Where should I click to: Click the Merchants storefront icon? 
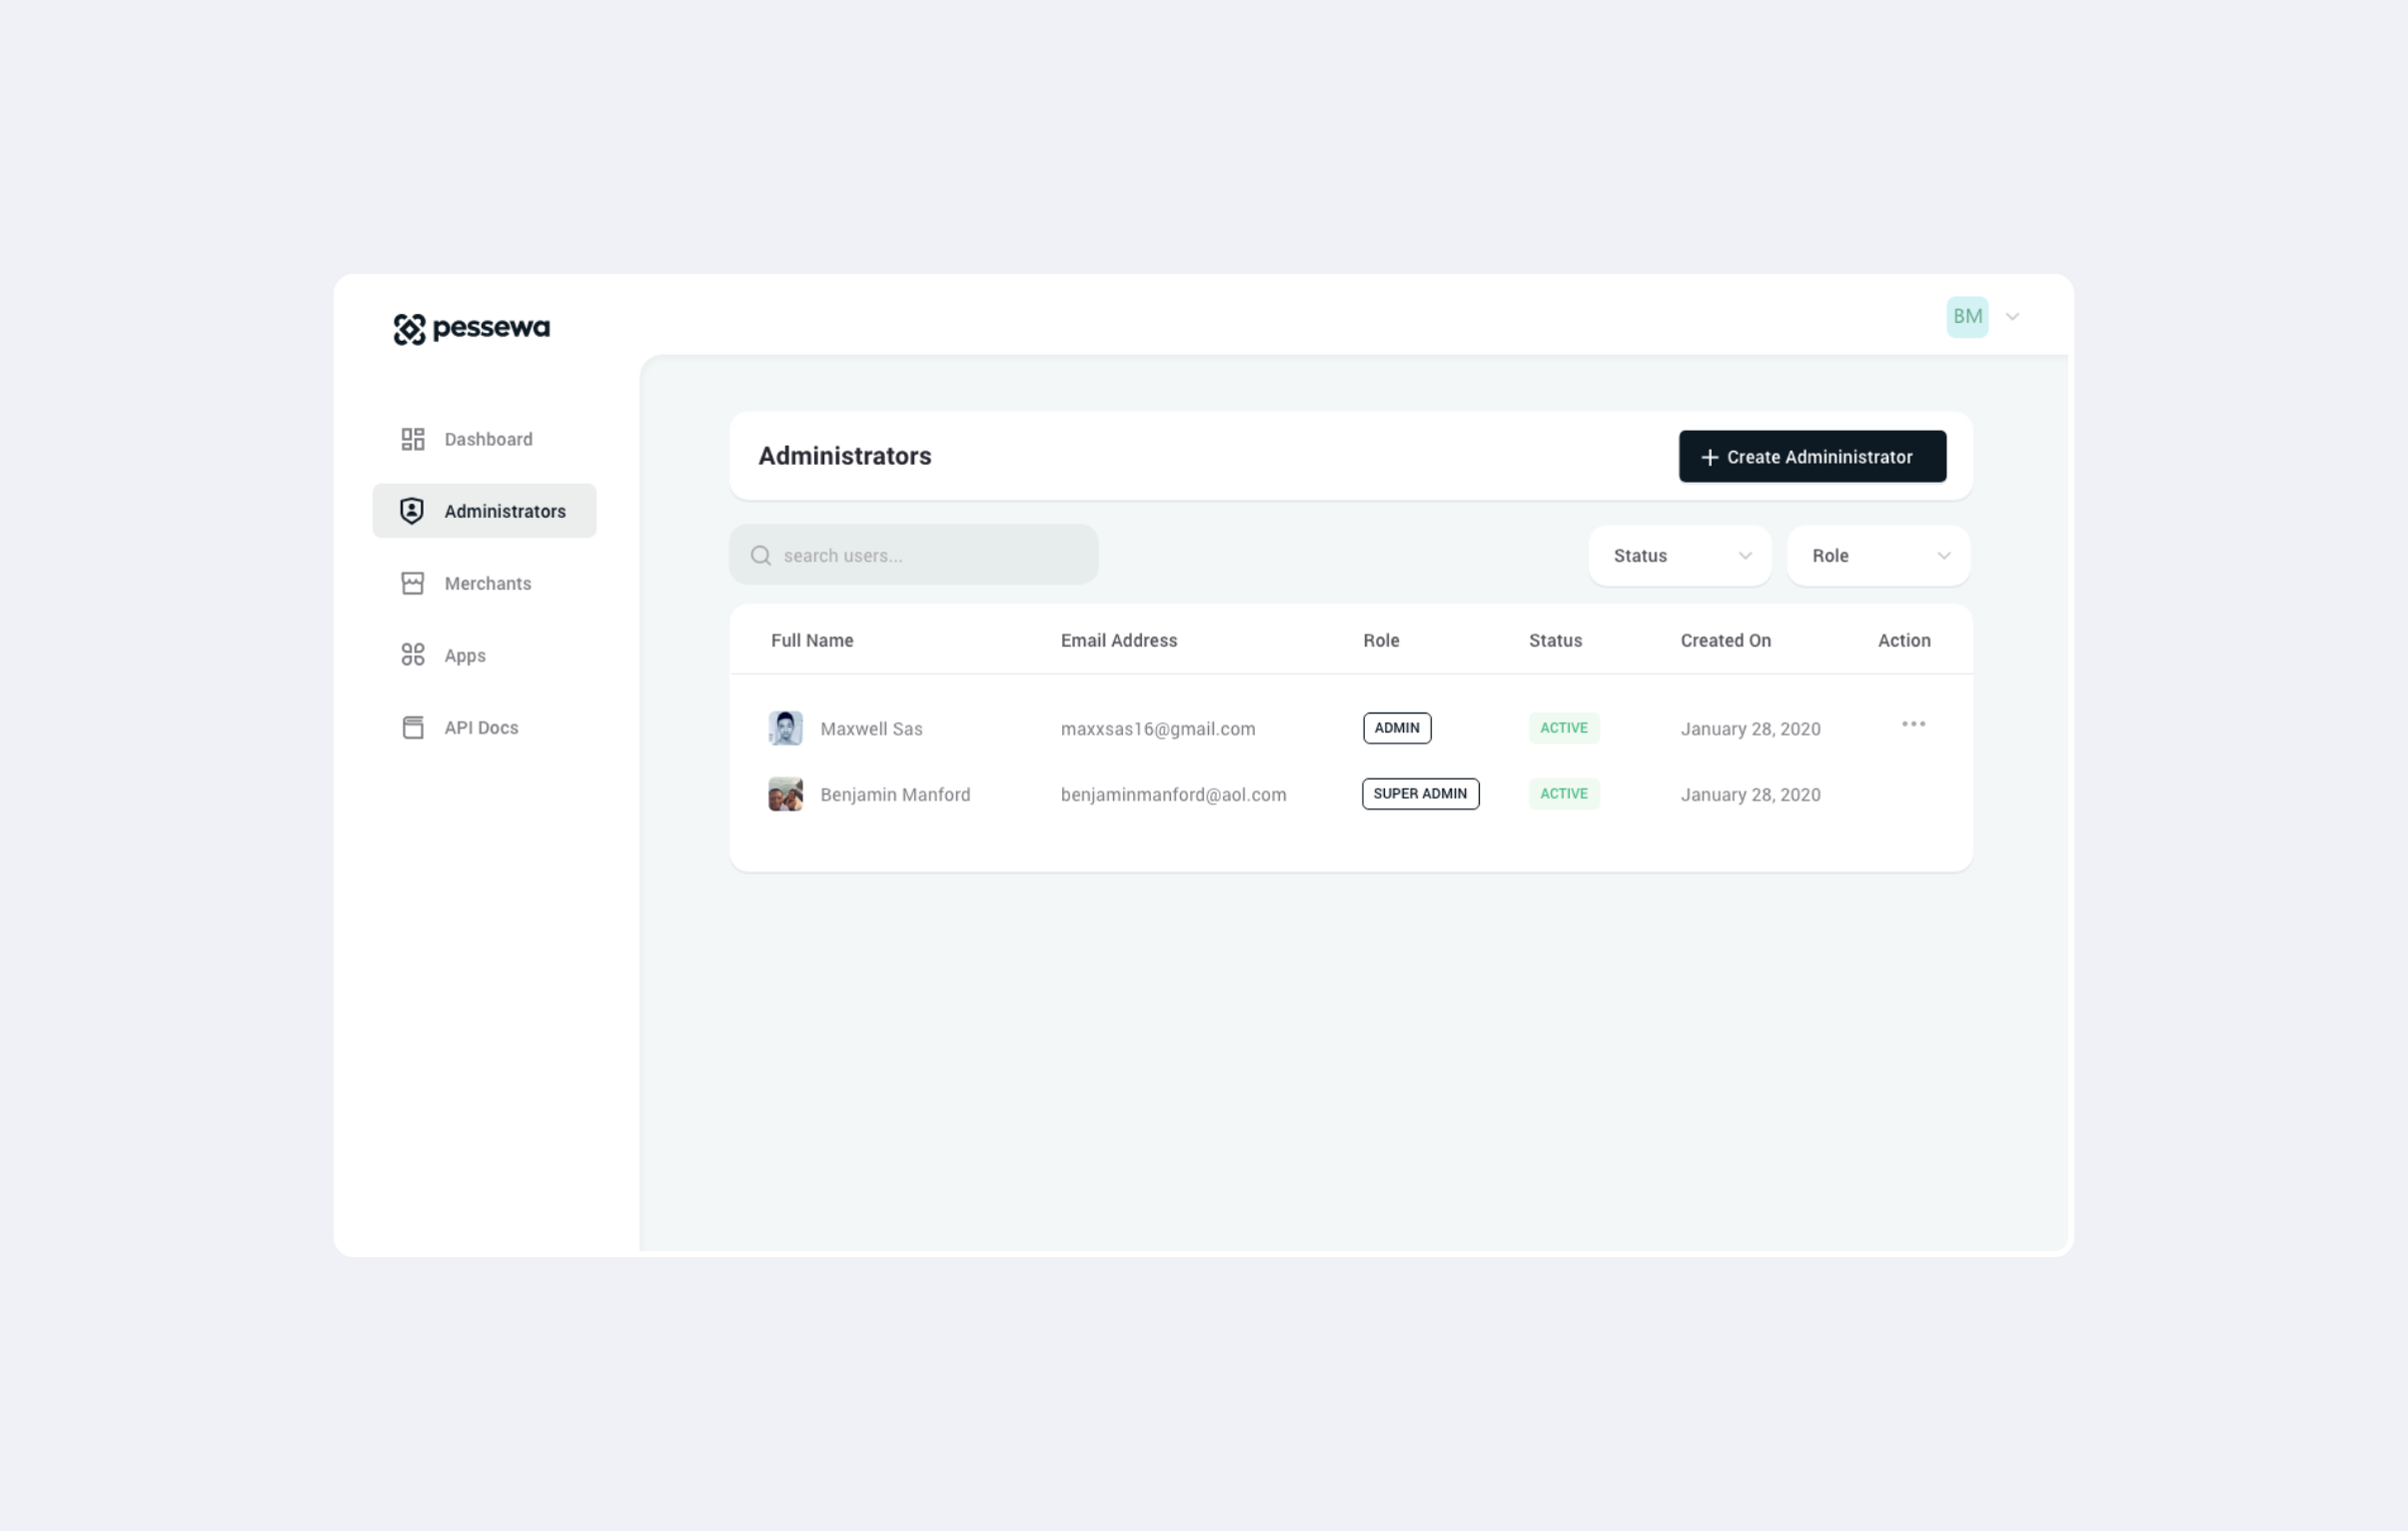pos(412,583)
